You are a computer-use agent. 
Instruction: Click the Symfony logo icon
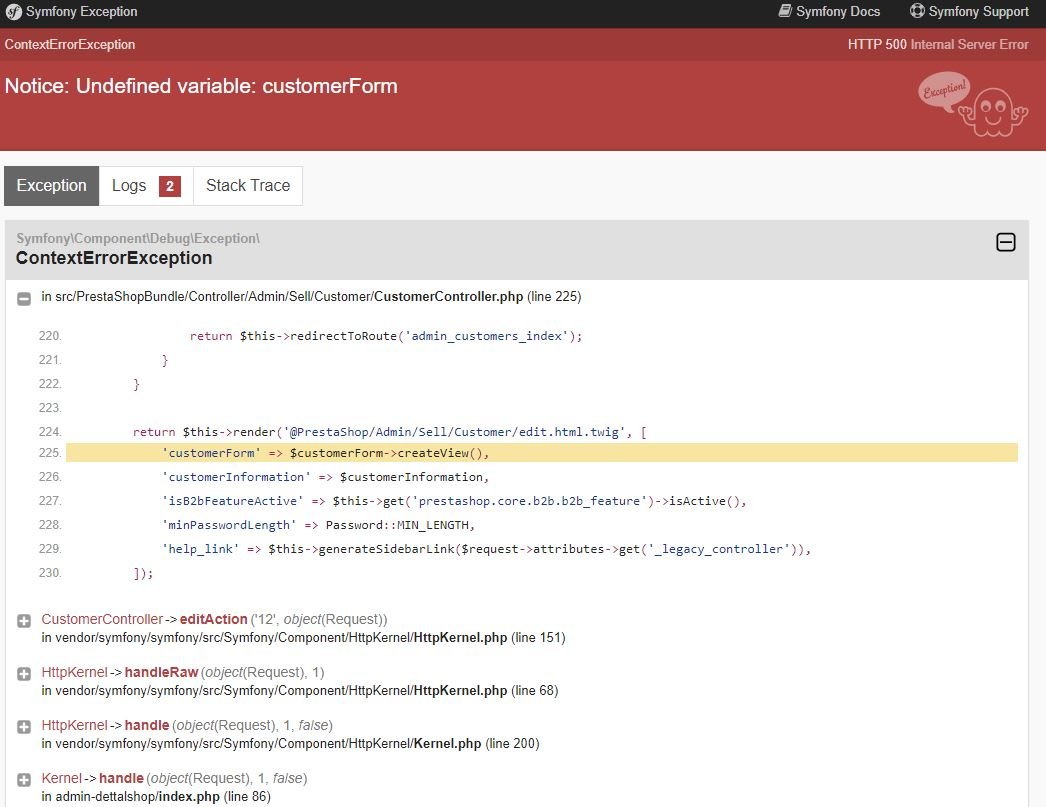click(14, 12)
